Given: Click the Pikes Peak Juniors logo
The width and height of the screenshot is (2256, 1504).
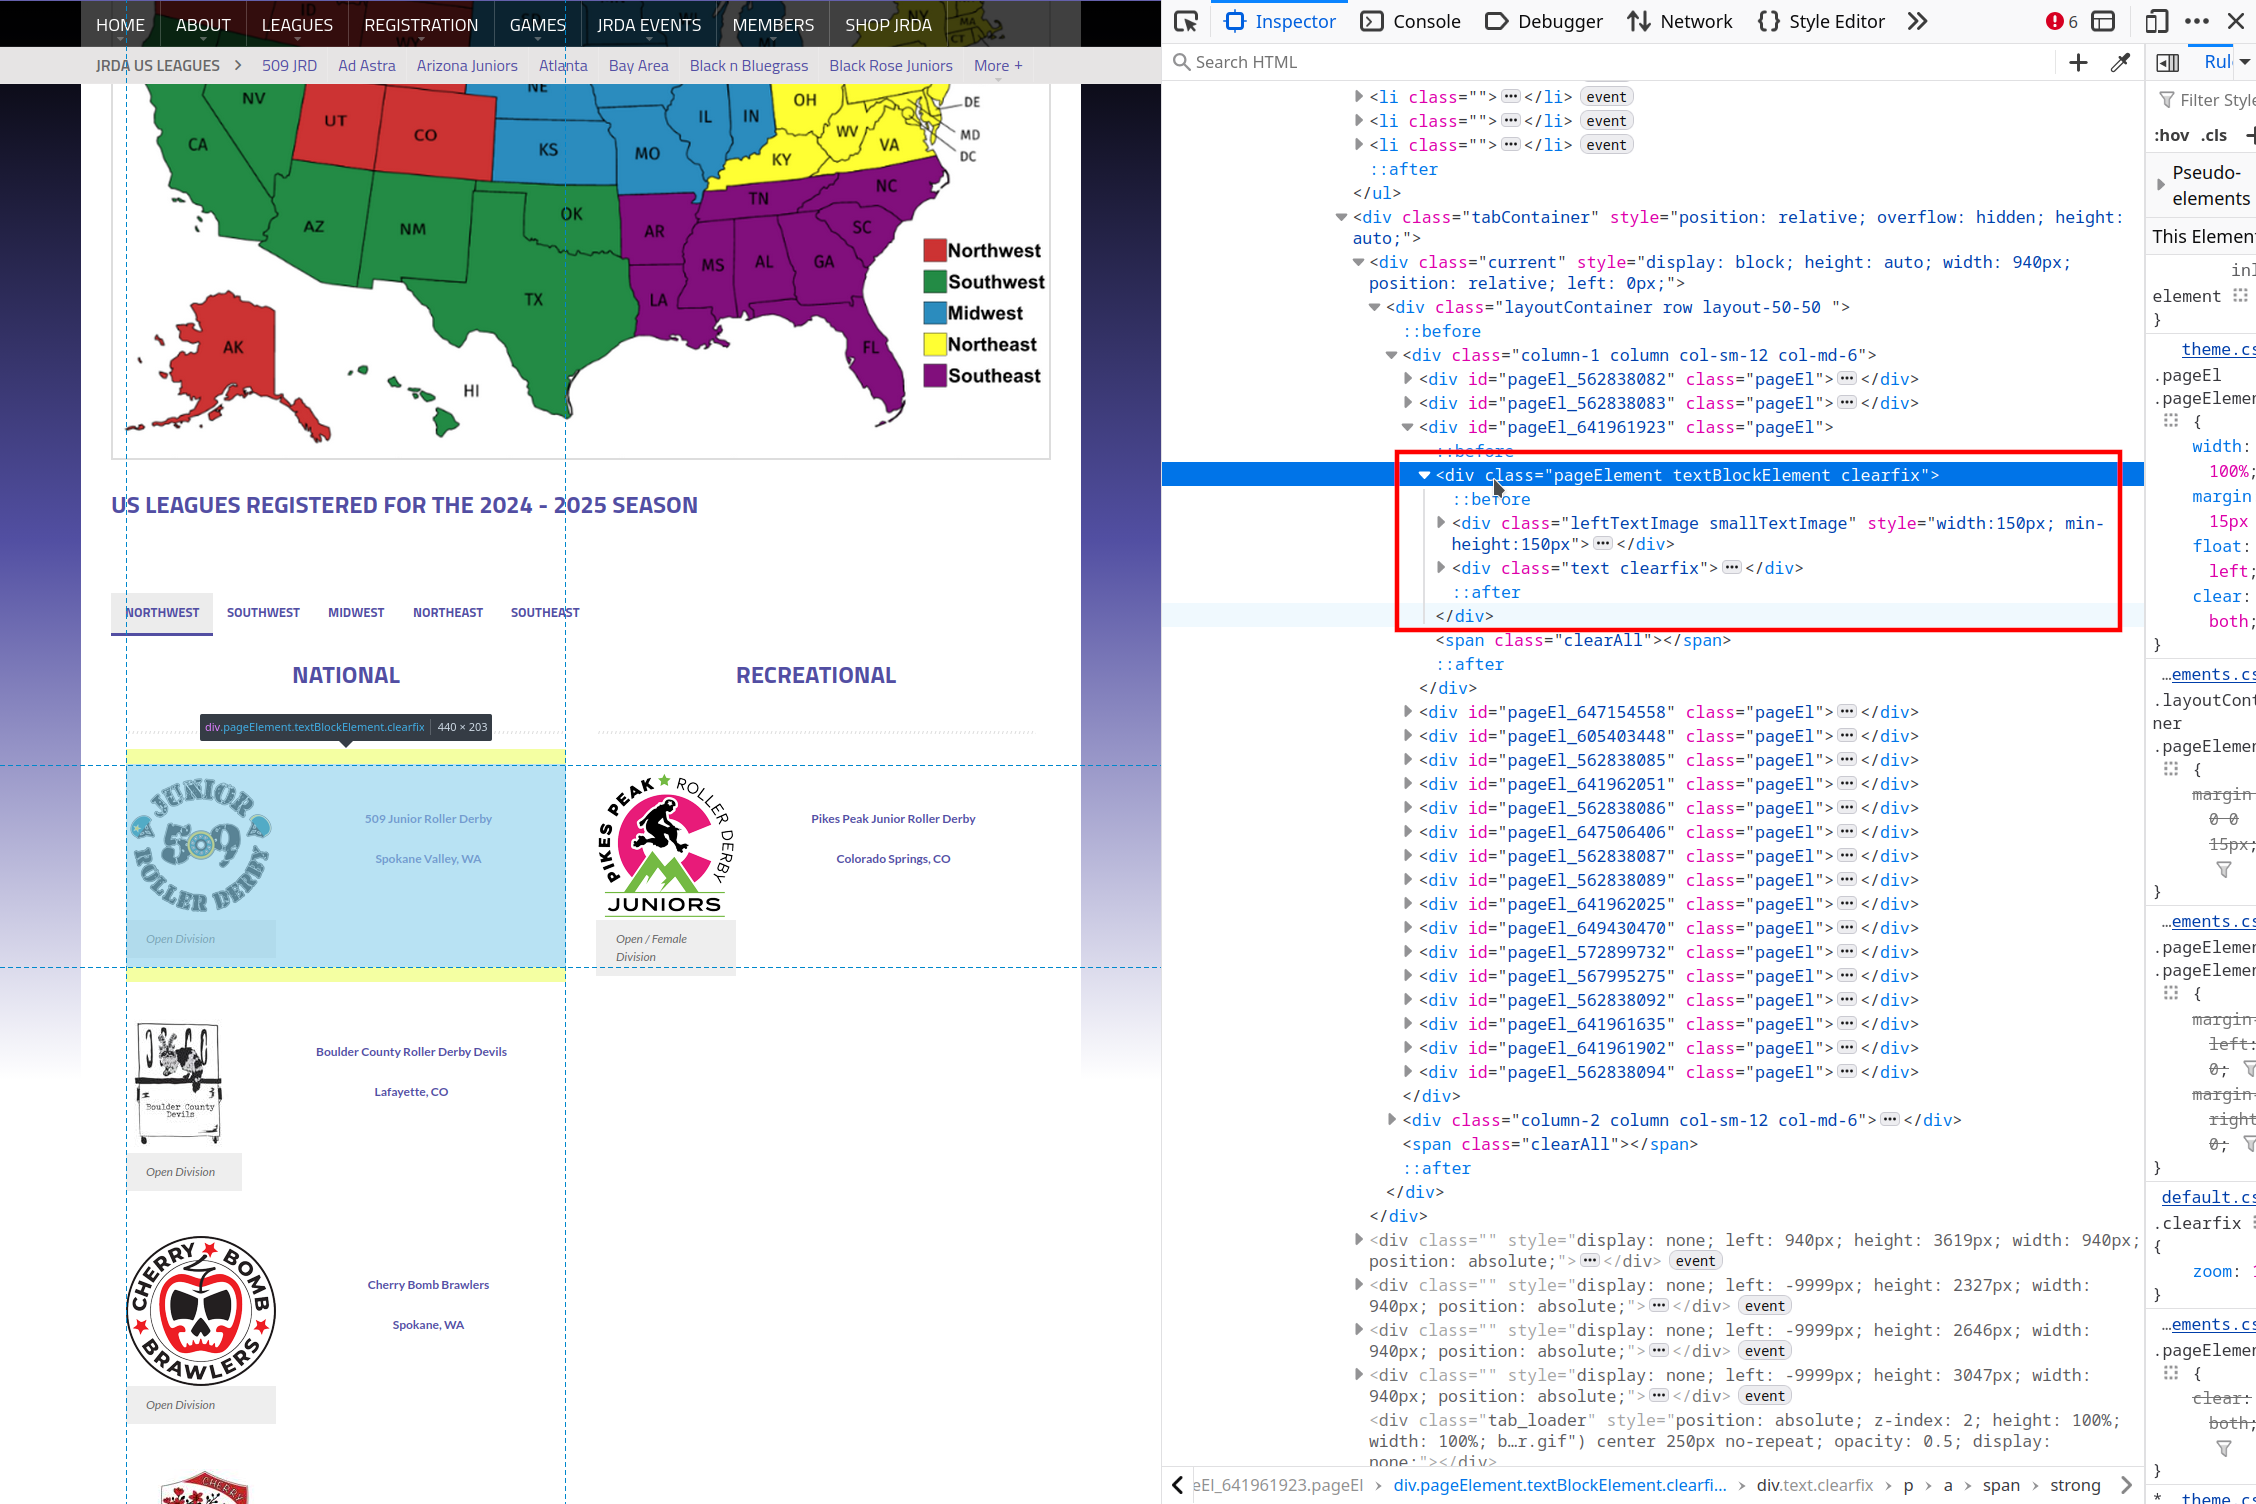Looking at the screenshot, I should pos(666,845).
